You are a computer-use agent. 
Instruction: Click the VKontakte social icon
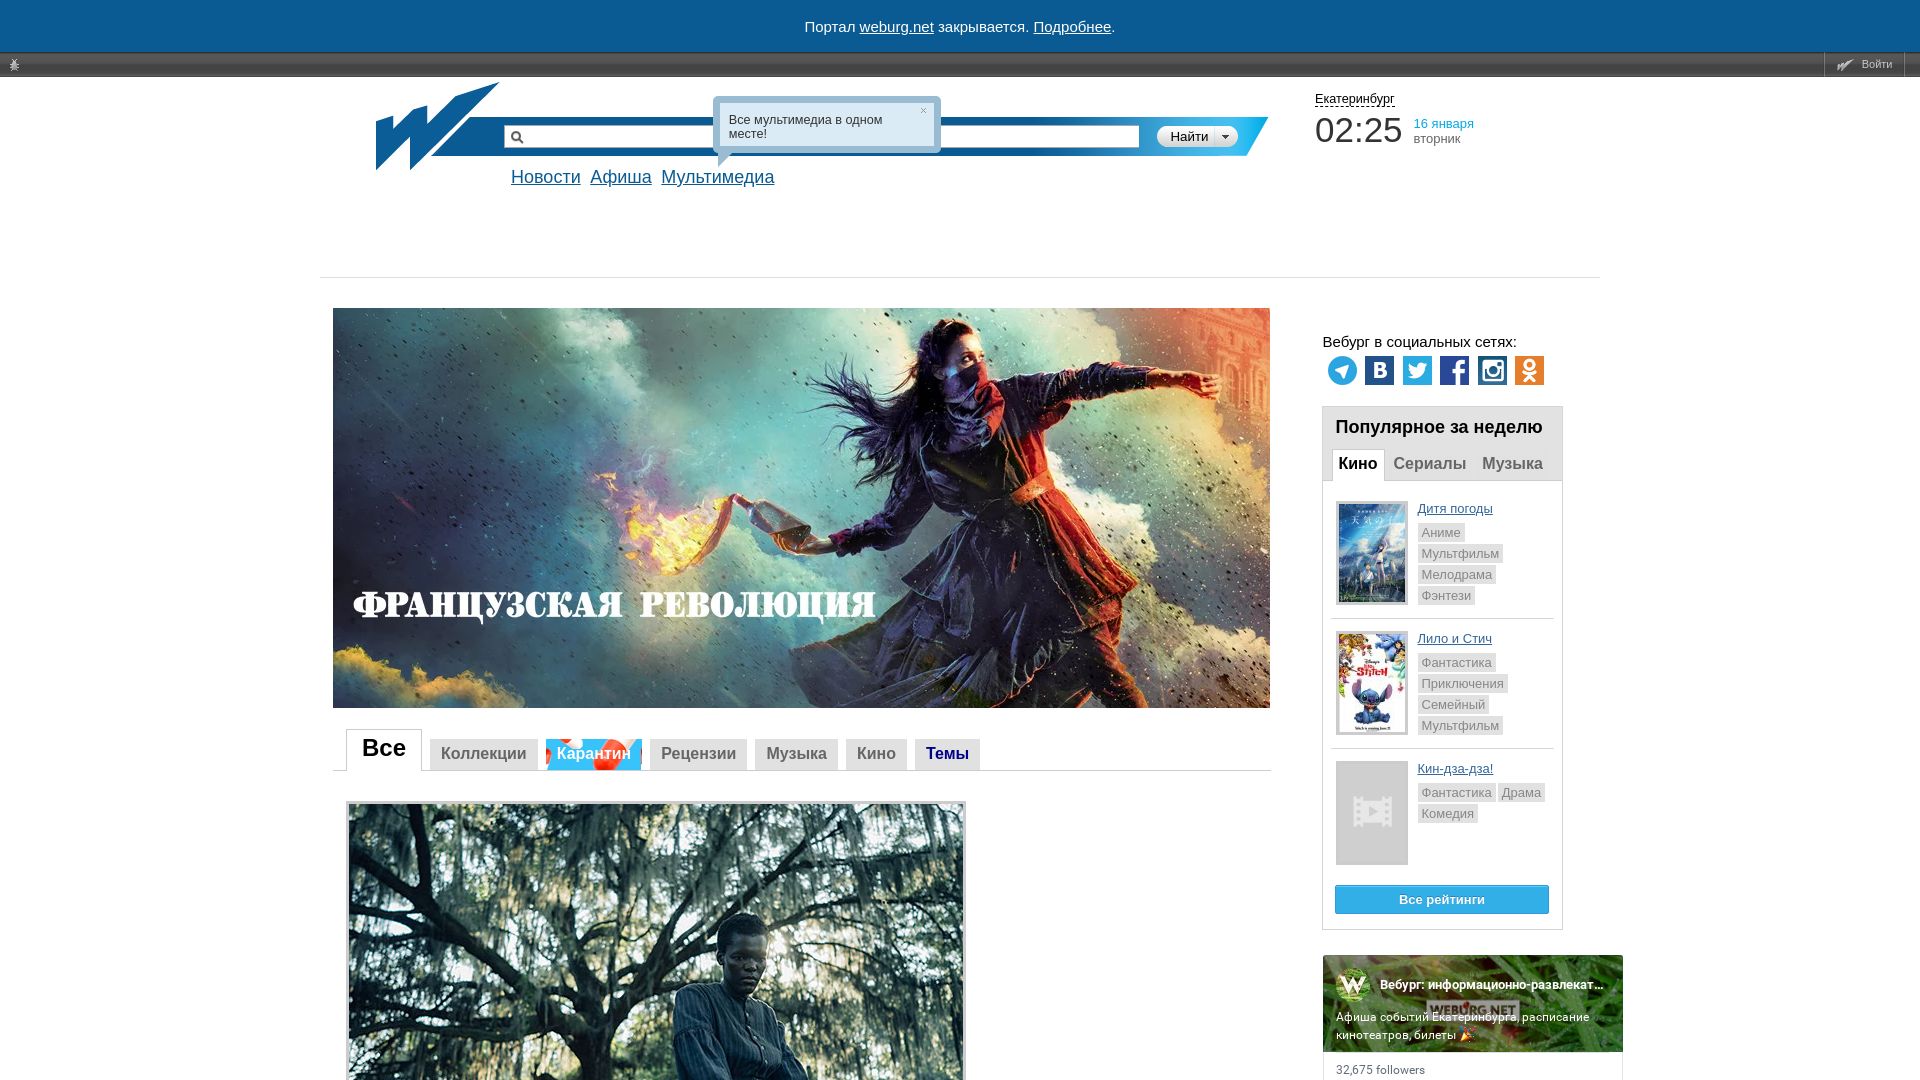point(1380,370)
